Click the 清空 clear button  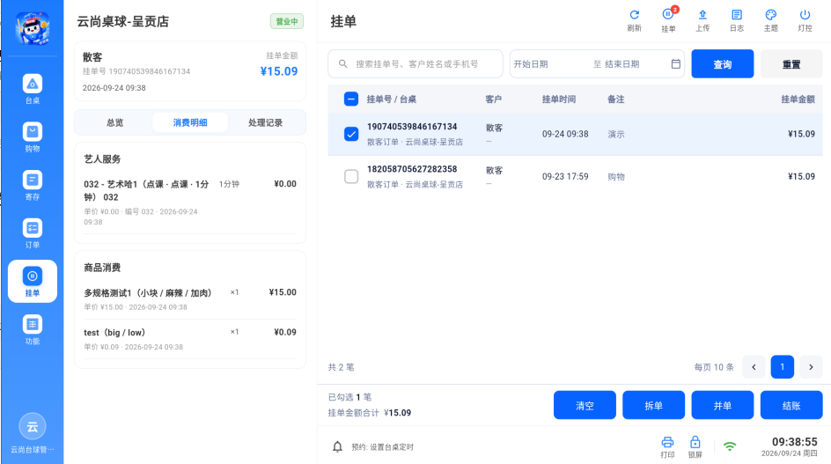(585, 405)
